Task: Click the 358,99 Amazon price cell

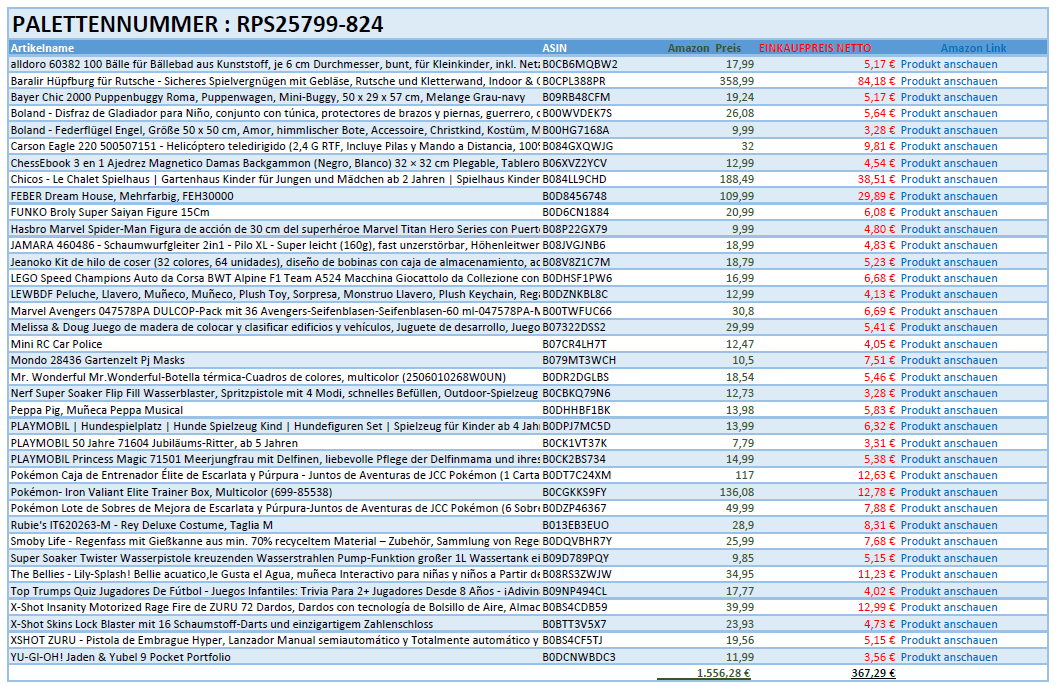Action: coord(736,81)
